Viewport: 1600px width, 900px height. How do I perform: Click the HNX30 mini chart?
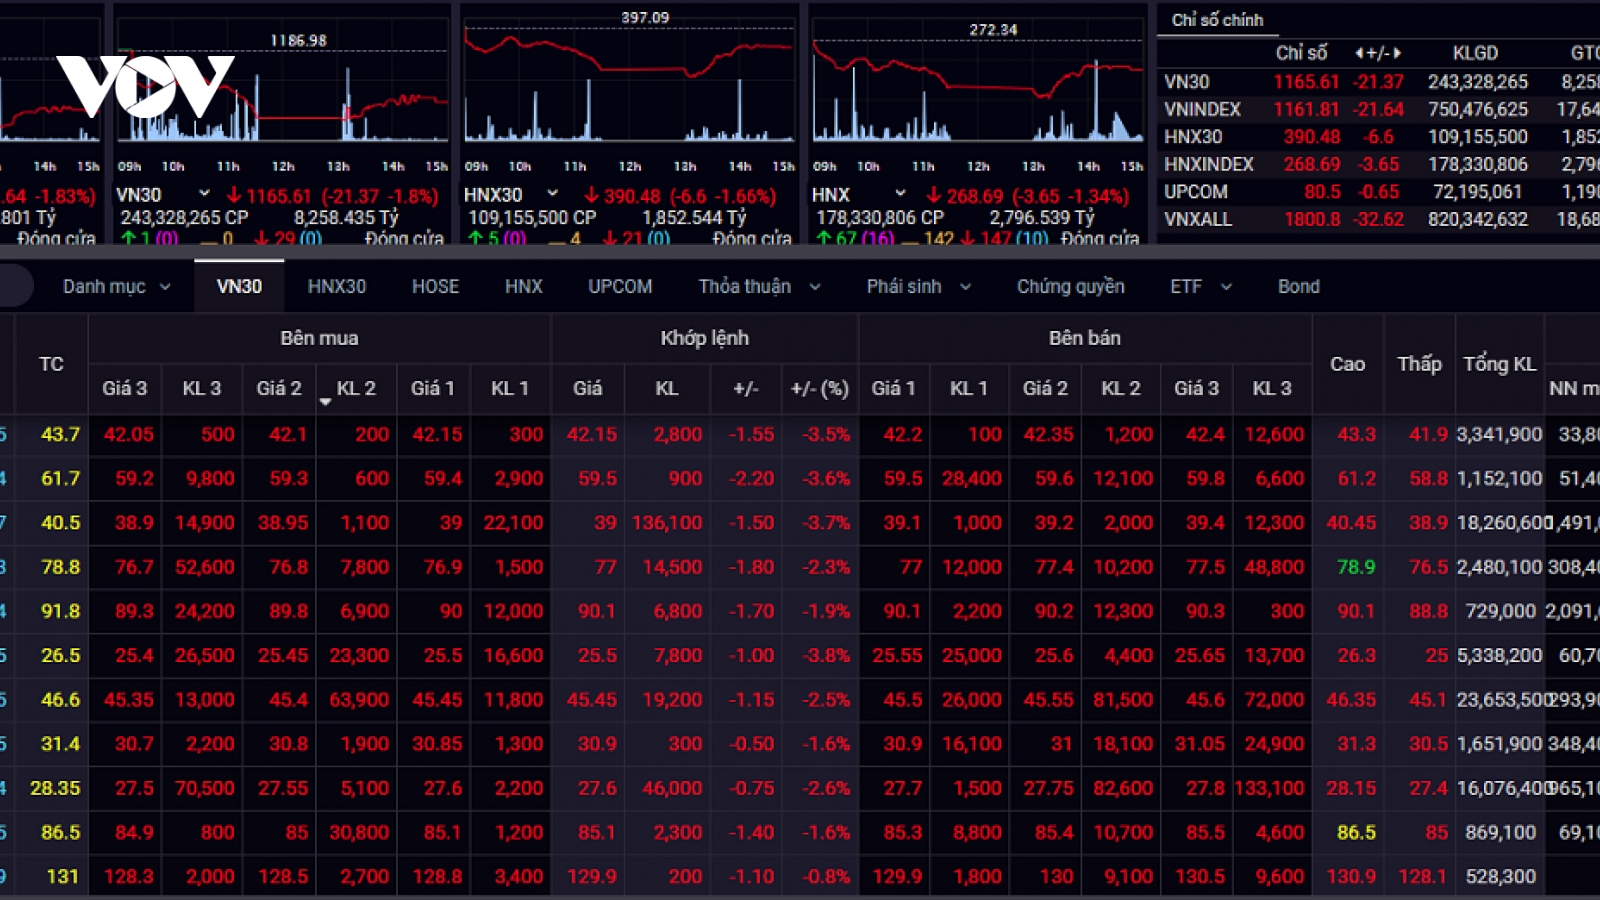629,85
